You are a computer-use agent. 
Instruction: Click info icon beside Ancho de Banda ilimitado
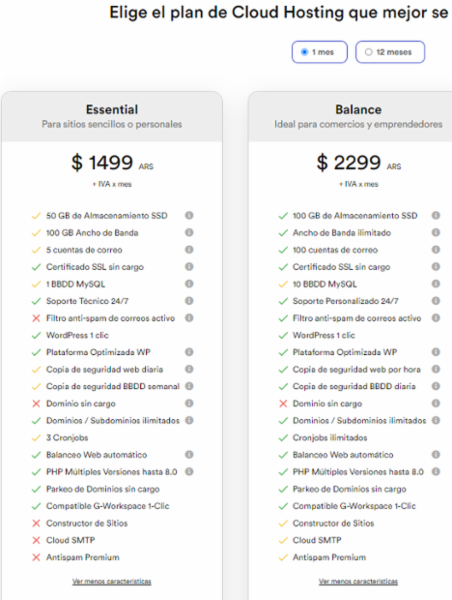pyautogui.click(x=436, y=233)
